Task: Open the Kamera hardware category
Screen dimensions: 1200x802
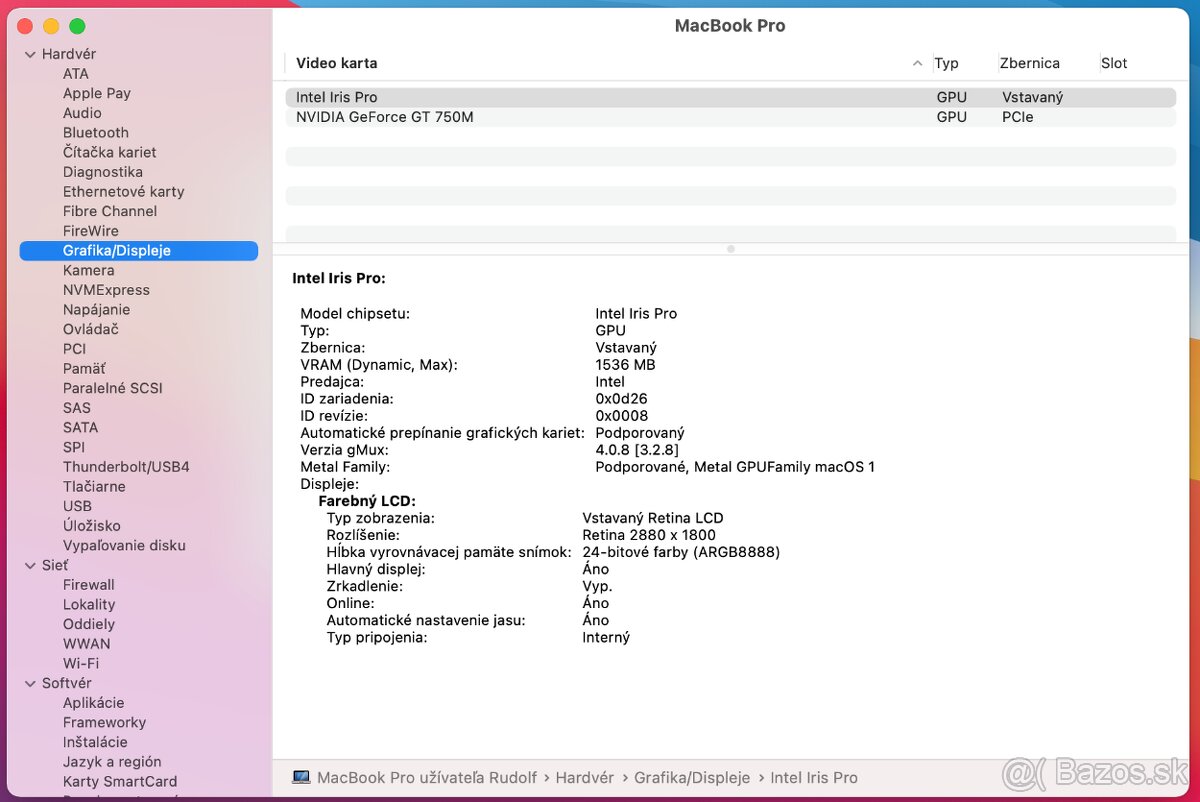Action: pyautogui.click(x=88, y=269)
